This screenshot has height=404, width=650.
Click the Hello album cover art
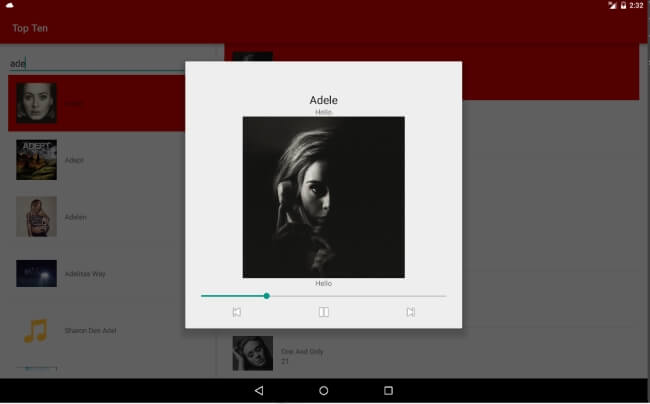coord(324,197)
